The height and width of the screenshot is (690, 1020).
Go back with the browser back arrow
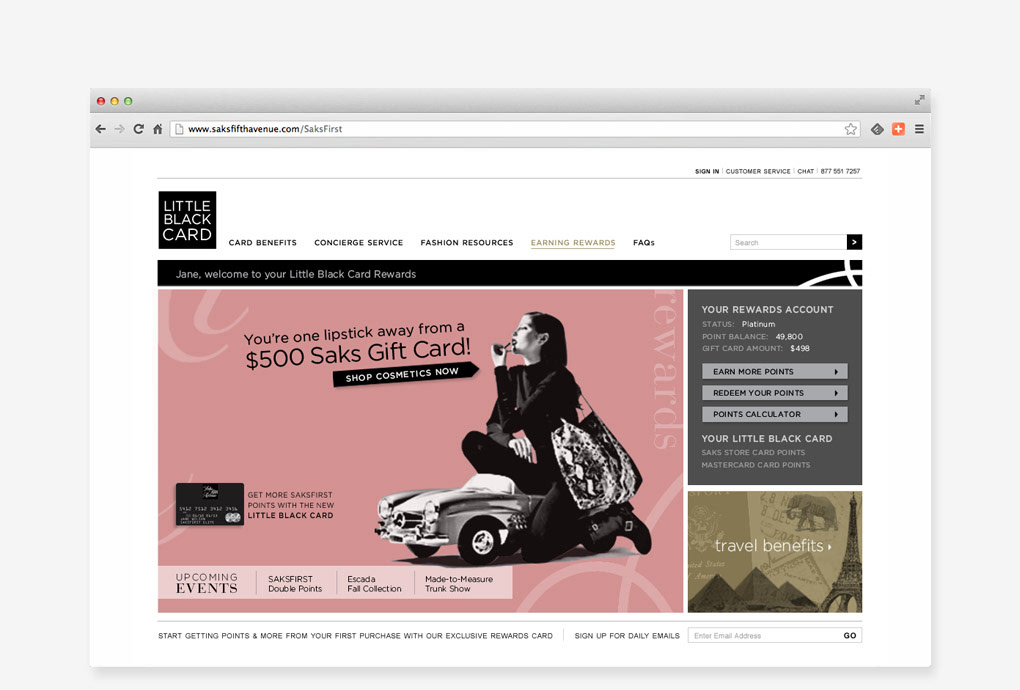pyautogui.click(x=100, y=129)
